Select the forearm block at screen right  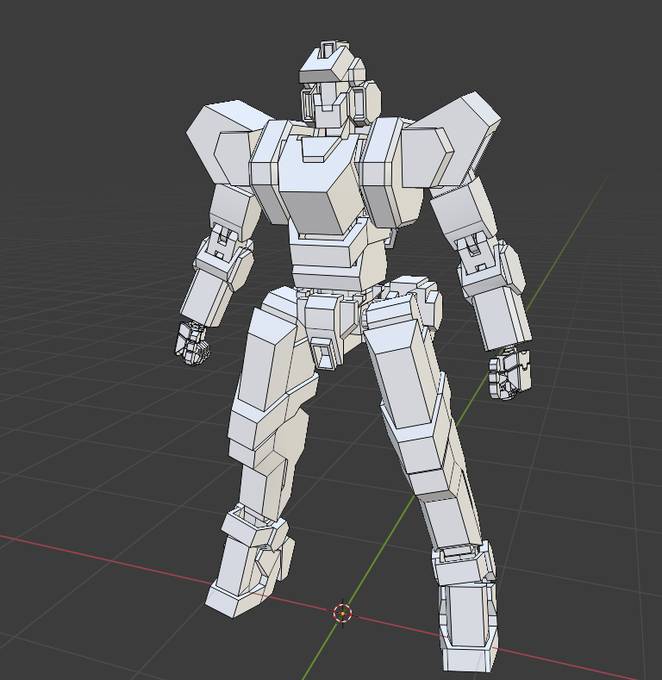(x=502, y=316)
